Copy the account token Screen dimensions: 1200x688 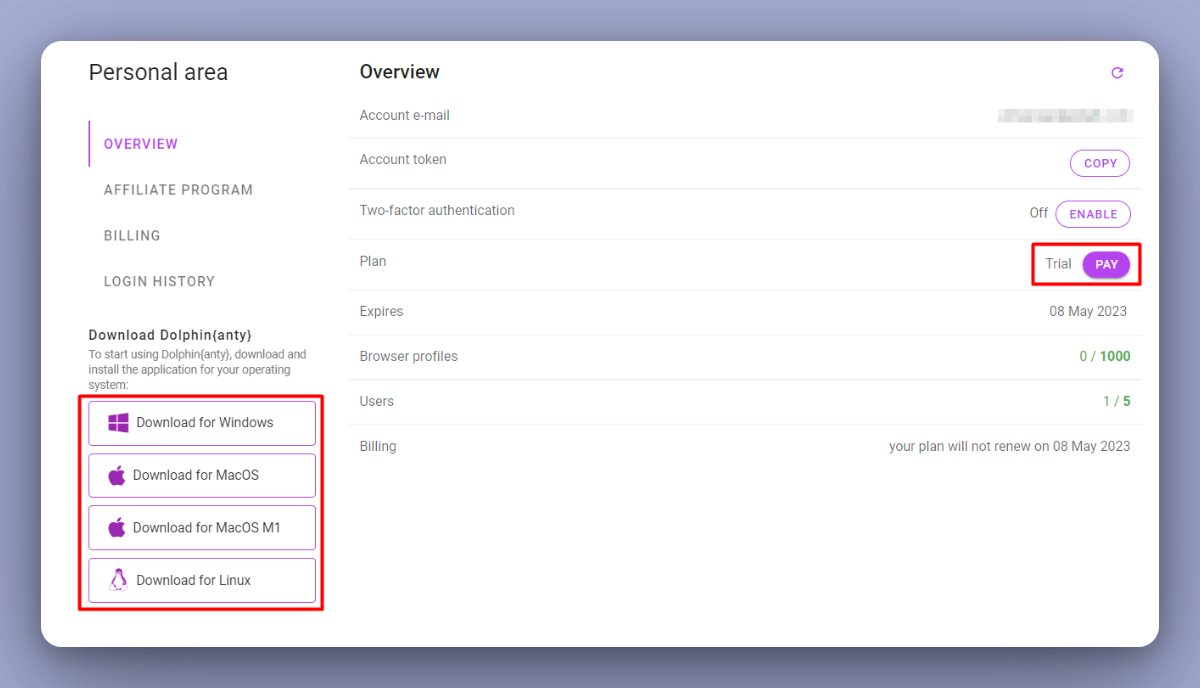click(x=1100, y=163)
